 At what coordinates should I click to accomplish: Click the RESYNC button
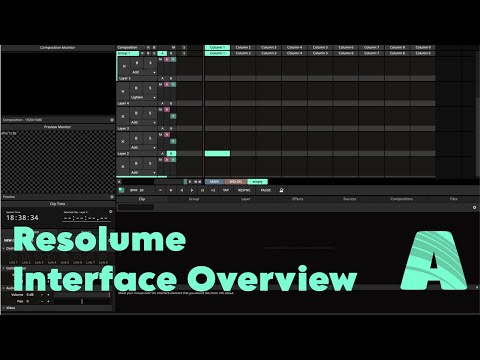244,190
